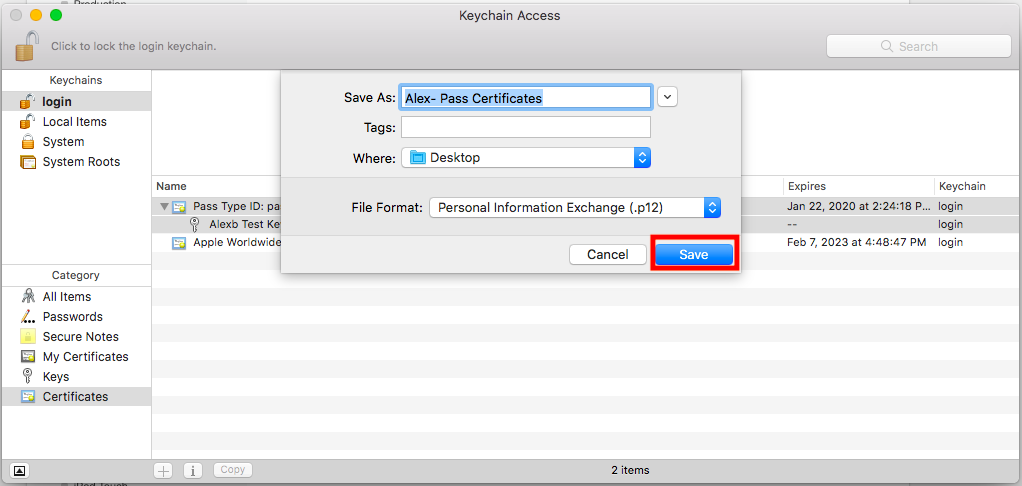
Task: Click the Search field in the toolbar
Action: [918, 46]
